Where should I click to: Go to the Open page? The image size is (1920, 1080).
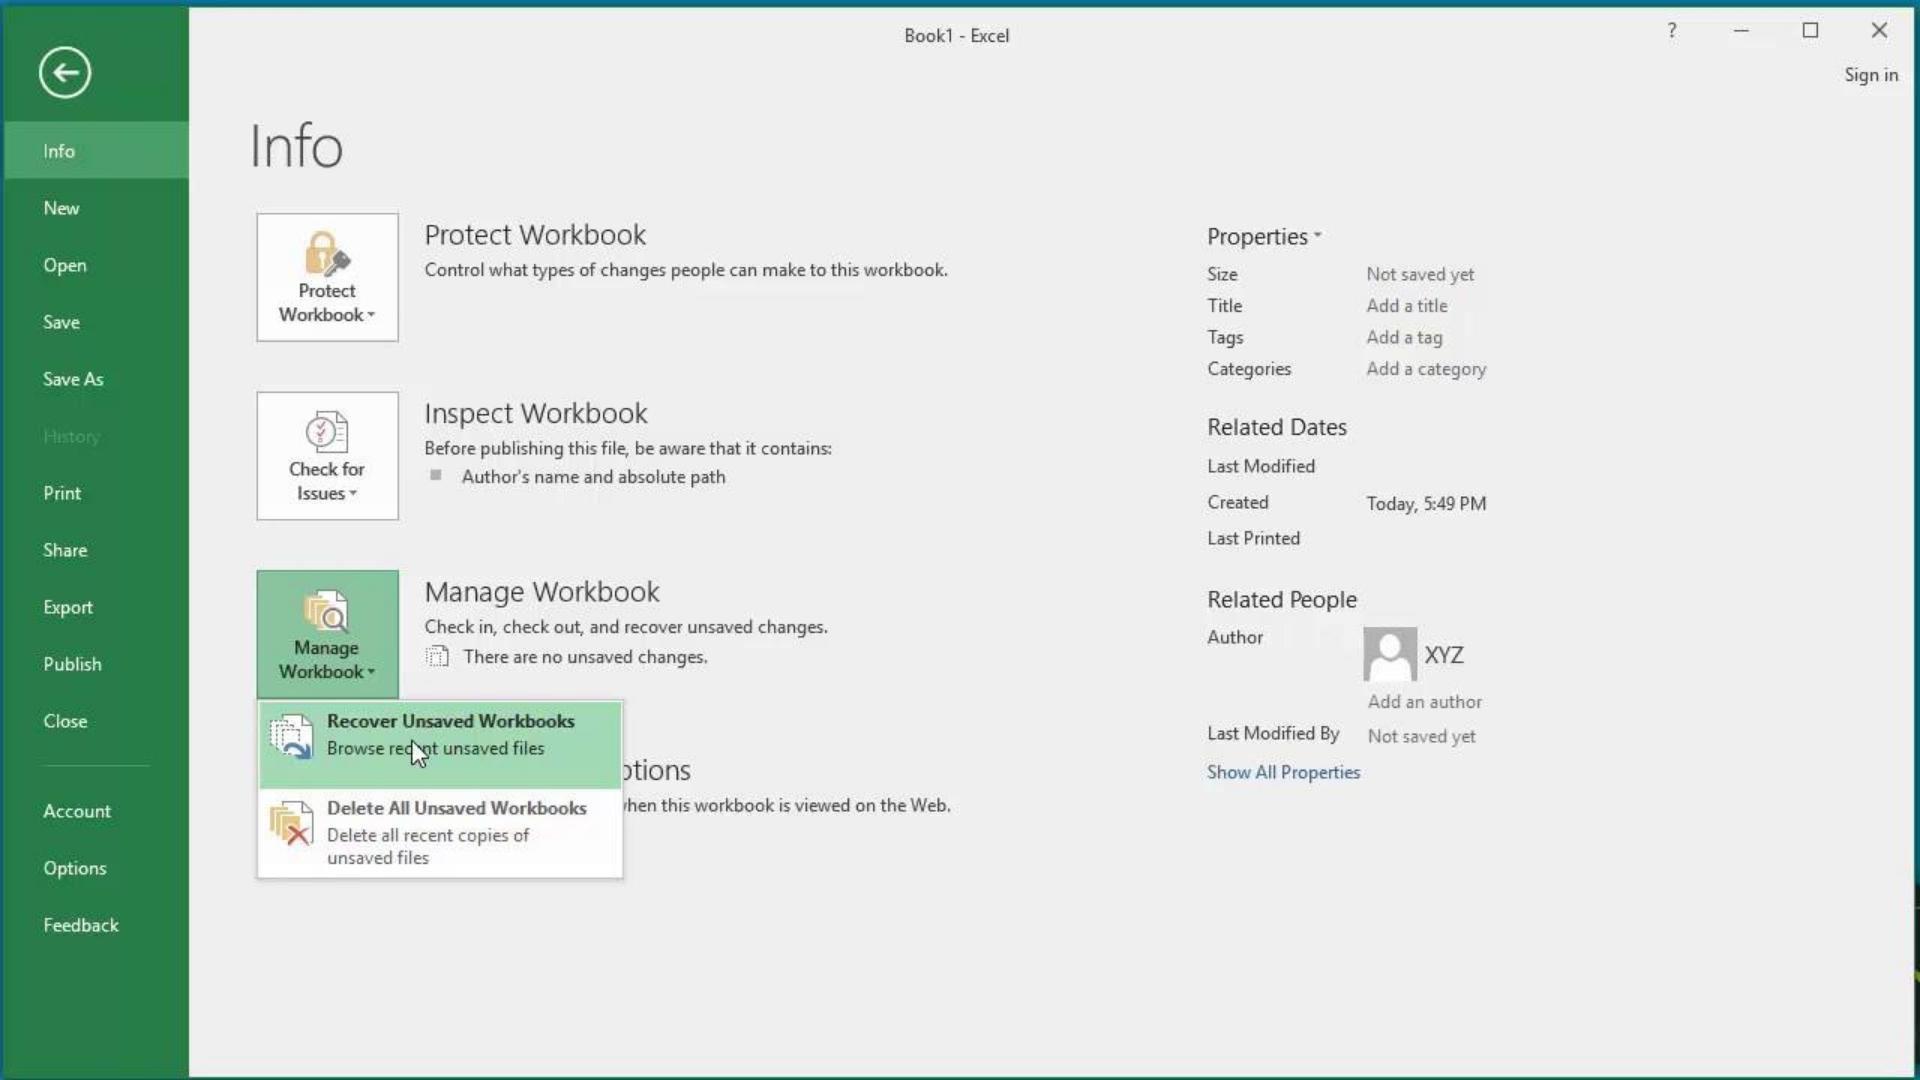point(96,265)
